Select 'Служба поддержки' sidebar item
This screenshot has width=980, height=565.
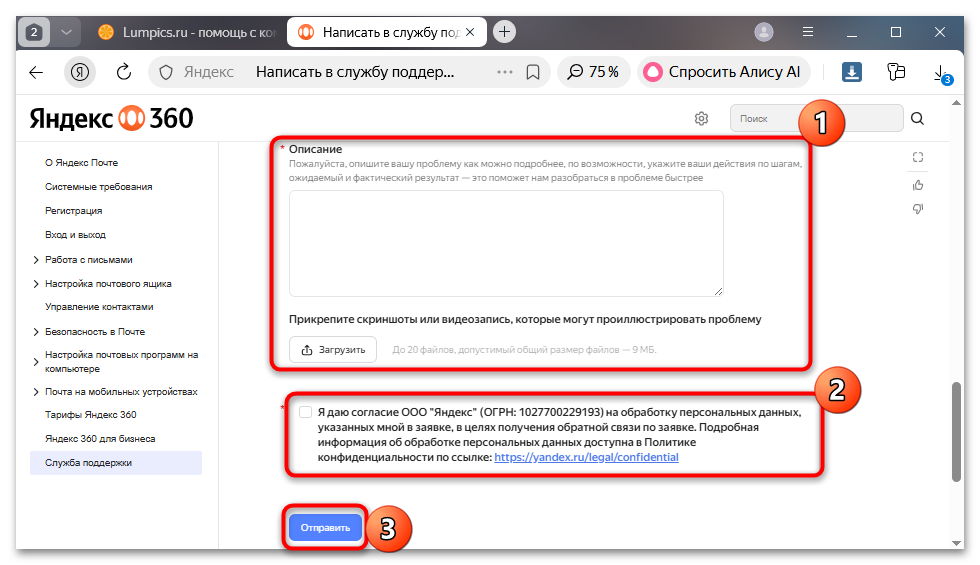point(116,463)
